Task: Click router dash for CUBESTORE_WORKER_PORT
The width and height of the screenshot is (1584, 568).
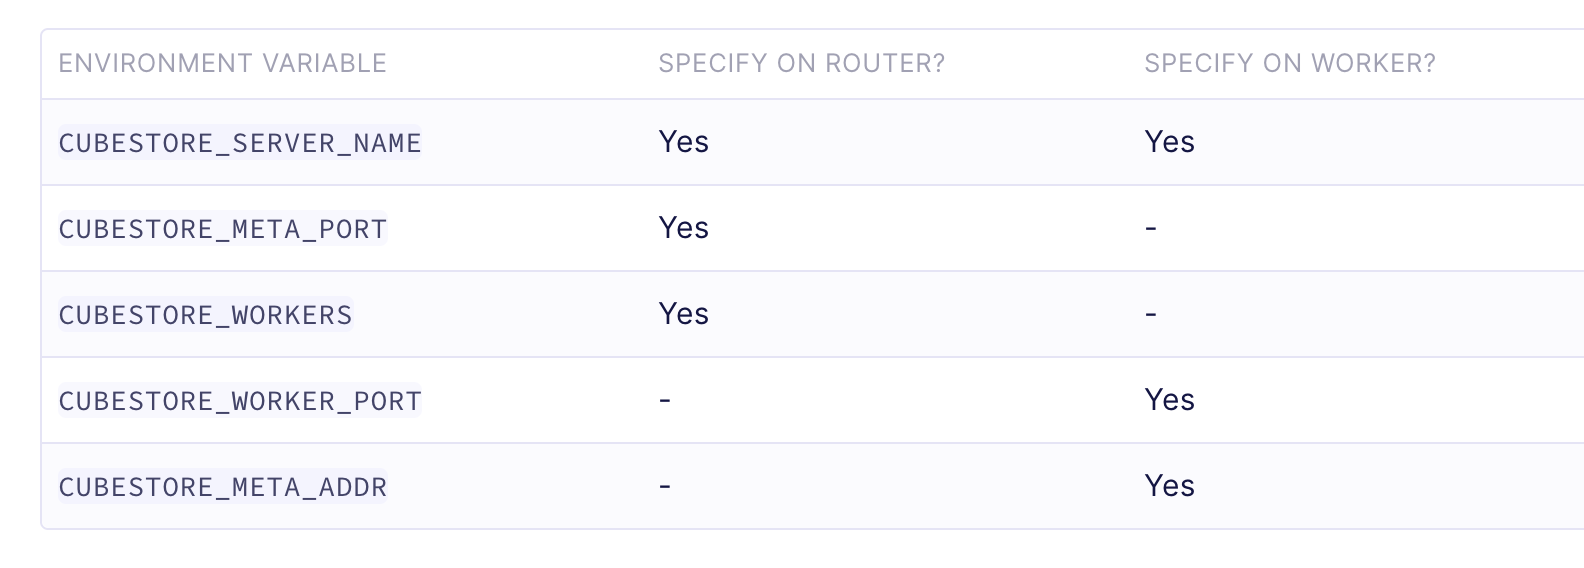Action: point(665,401)
